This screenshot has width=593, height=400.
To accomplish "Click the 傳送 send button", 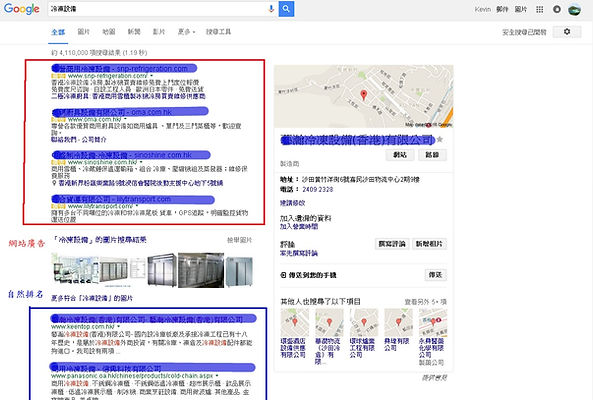I will 435,275.
